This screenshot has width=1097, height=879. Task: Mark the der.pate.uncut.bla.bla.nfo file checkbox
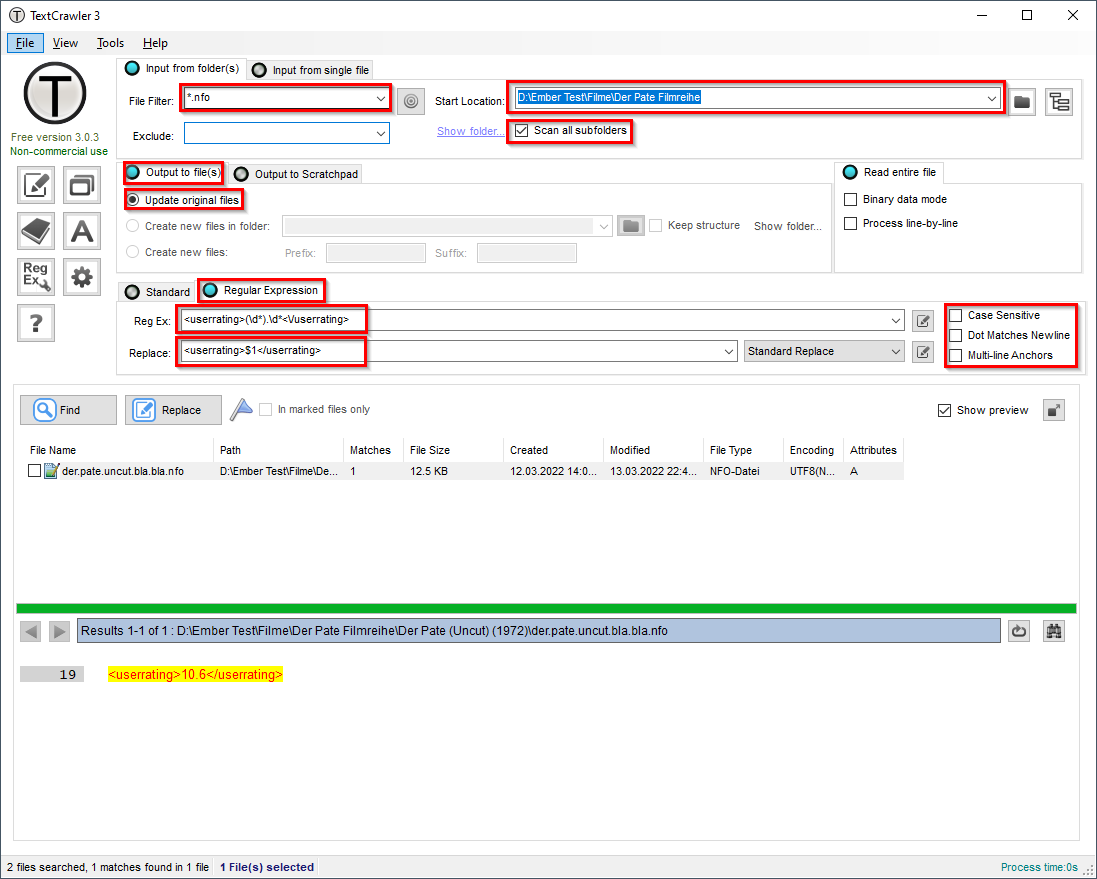34,471
